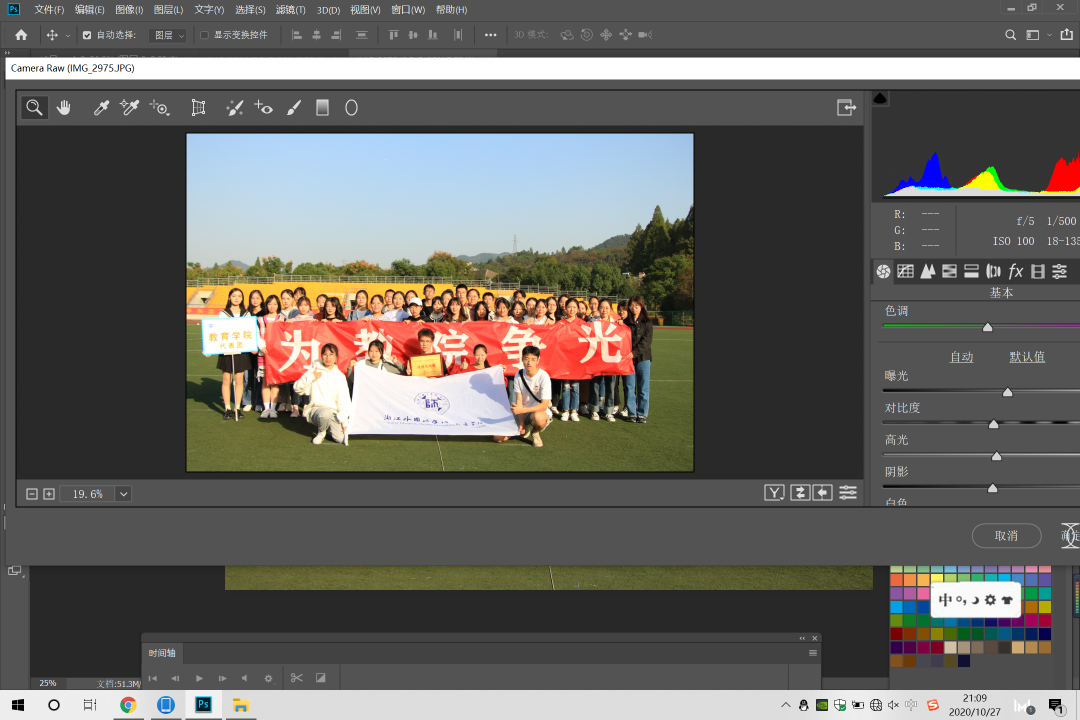Click the 取消 button

(1006, 536)
